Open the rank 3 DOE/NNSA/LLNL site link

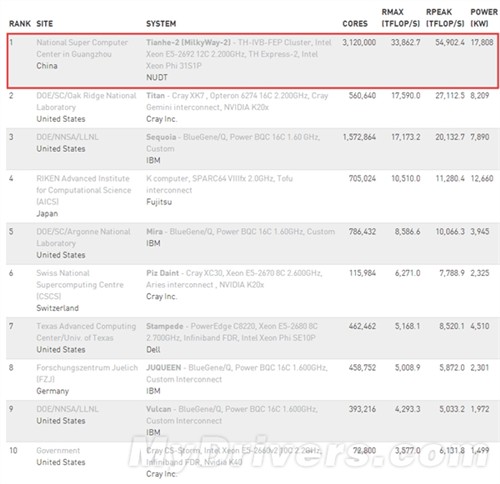click(x=67, y=137)
